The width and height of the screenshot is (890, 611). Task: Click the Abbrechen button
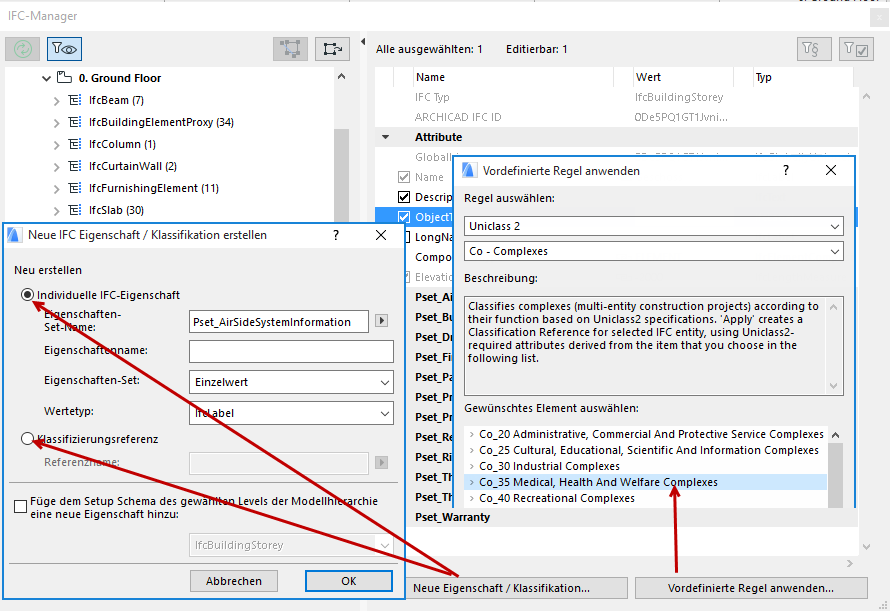point(234,581)
